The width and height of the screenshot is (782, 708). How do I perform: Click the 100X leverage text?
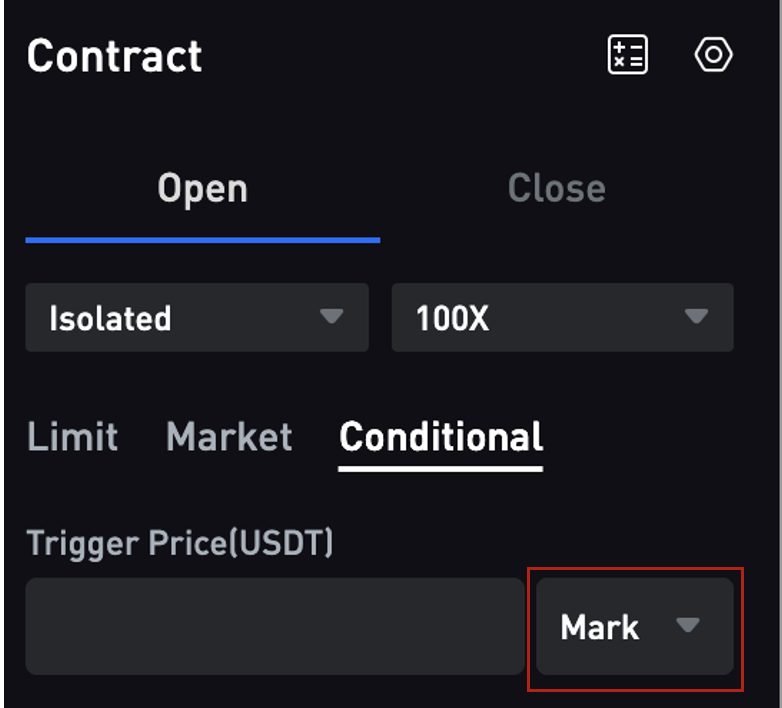[452, 318]
